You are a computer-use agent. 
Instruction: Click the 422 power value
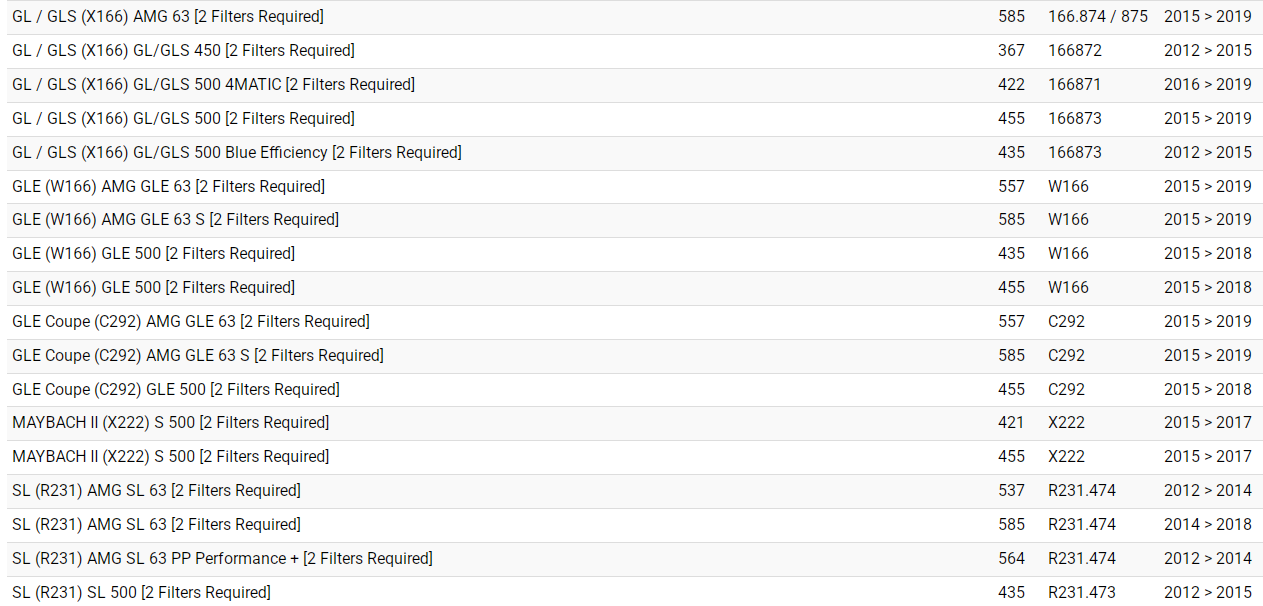click(x=1011, y=85)
